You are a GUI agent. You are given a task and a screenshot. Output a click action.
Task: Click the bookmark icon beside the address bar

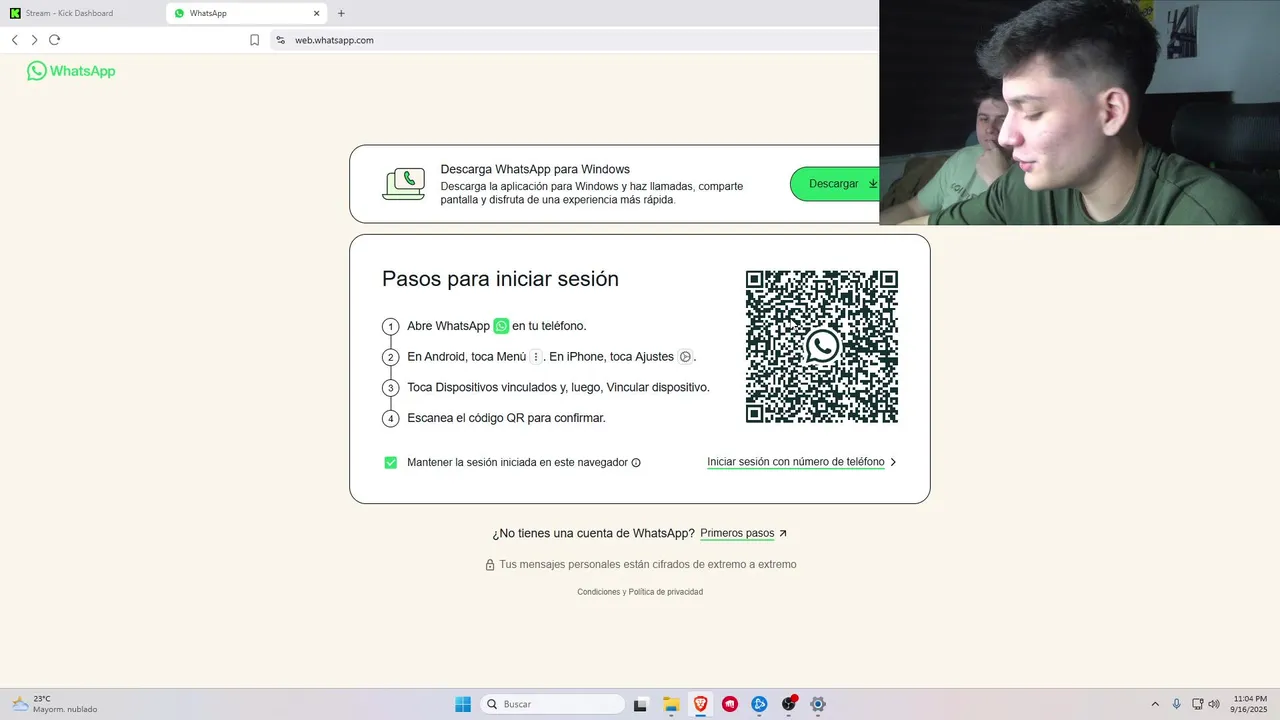click(x=254, y=40)
